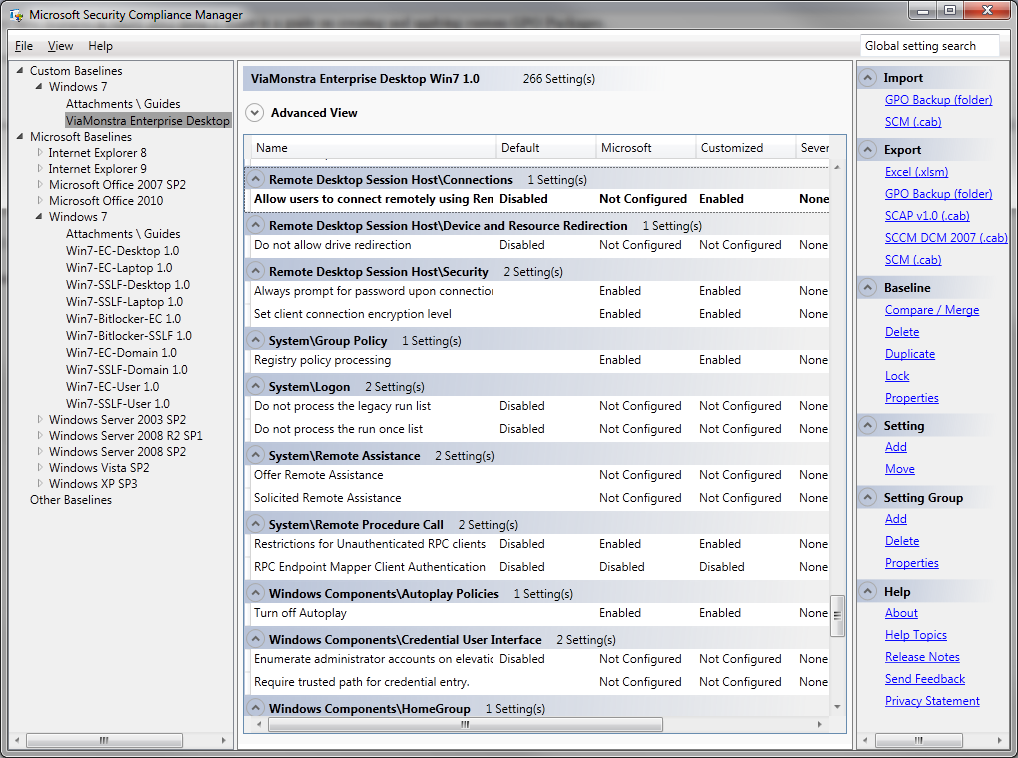The image size is (1018, 758).
Task: Sort by Microsoft column header
Action: 645,148
